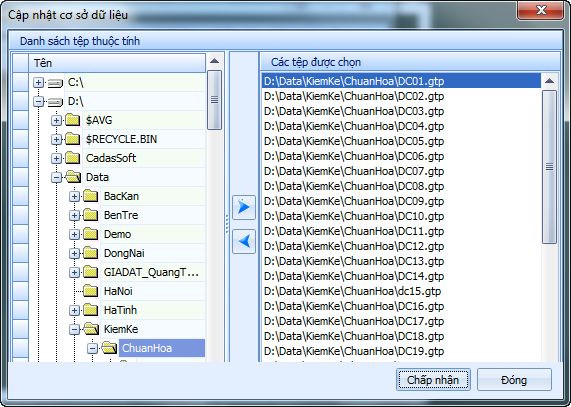
Task: Expand the CadasSoft folder node
Action: tap(56, 158)
